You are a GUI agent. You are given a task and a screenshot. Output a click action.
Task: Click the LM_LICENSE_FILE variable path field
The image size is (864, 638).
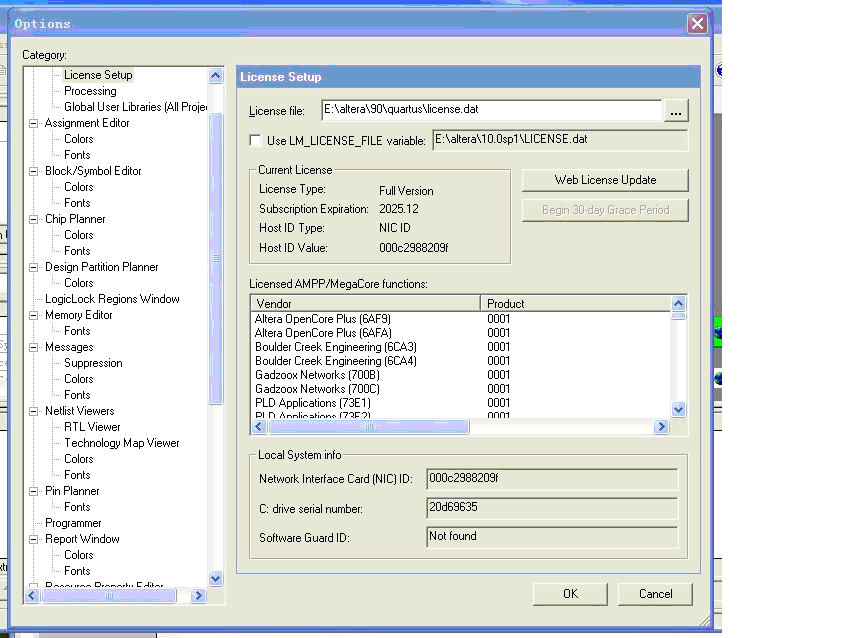pyautogui.click(x=560, y=140)
